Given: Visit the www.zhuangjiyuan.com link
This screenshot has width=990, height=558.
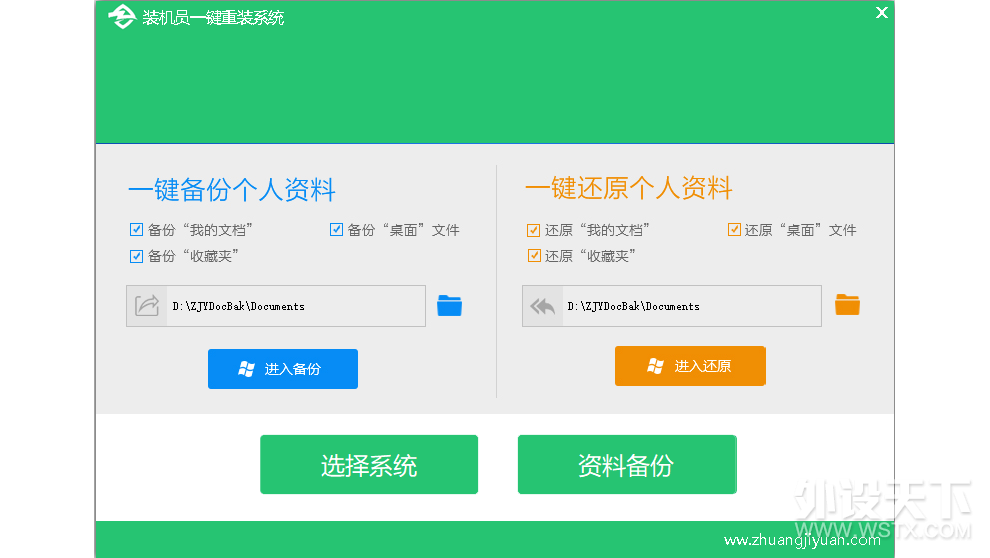Looking at the screenshot, I should 802,540.
